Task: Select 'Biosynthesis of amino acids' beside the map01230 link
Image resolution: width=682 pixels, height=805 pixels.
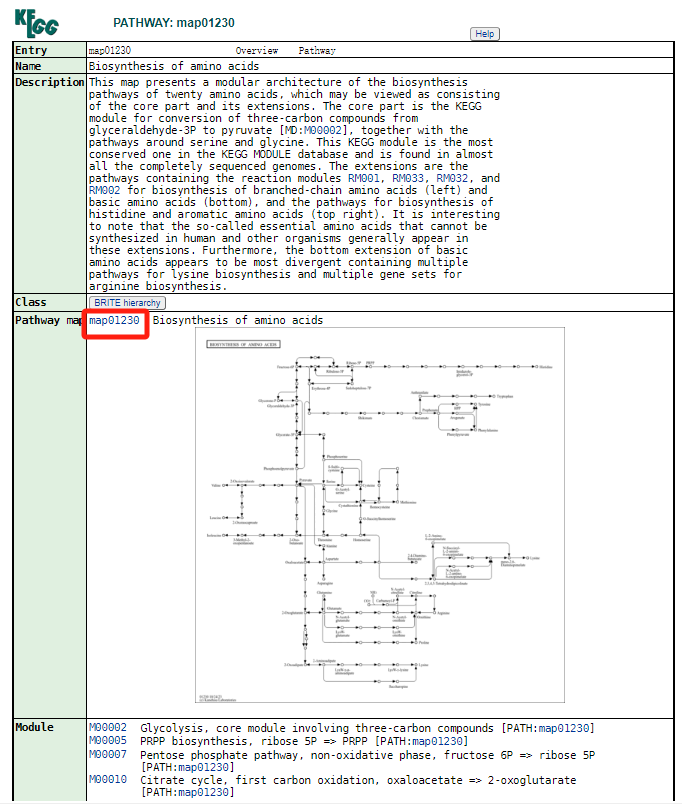Action: coord(238,320)
